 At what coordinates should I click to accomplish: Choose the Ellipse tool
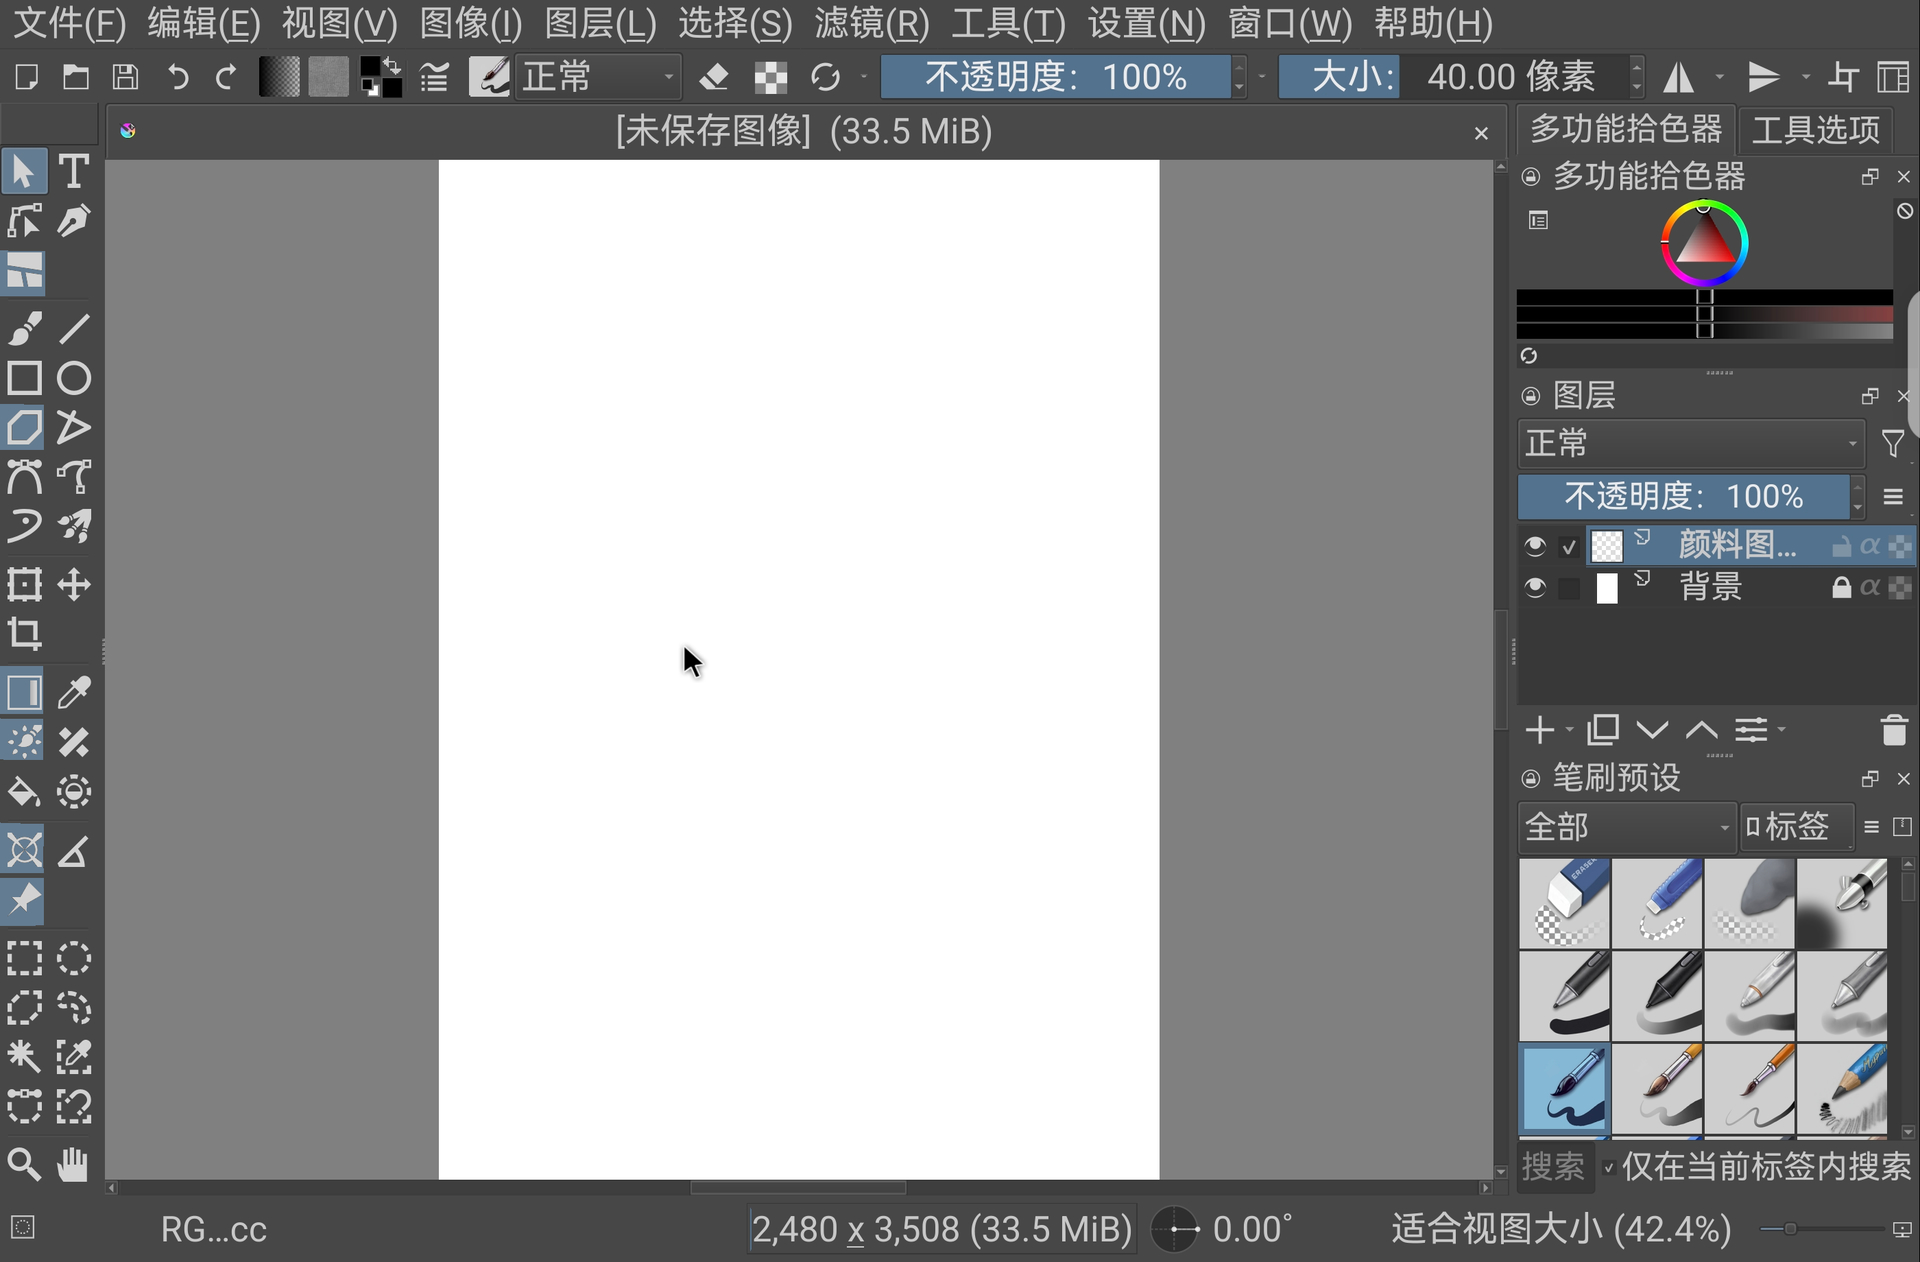[x=73, y=378]
